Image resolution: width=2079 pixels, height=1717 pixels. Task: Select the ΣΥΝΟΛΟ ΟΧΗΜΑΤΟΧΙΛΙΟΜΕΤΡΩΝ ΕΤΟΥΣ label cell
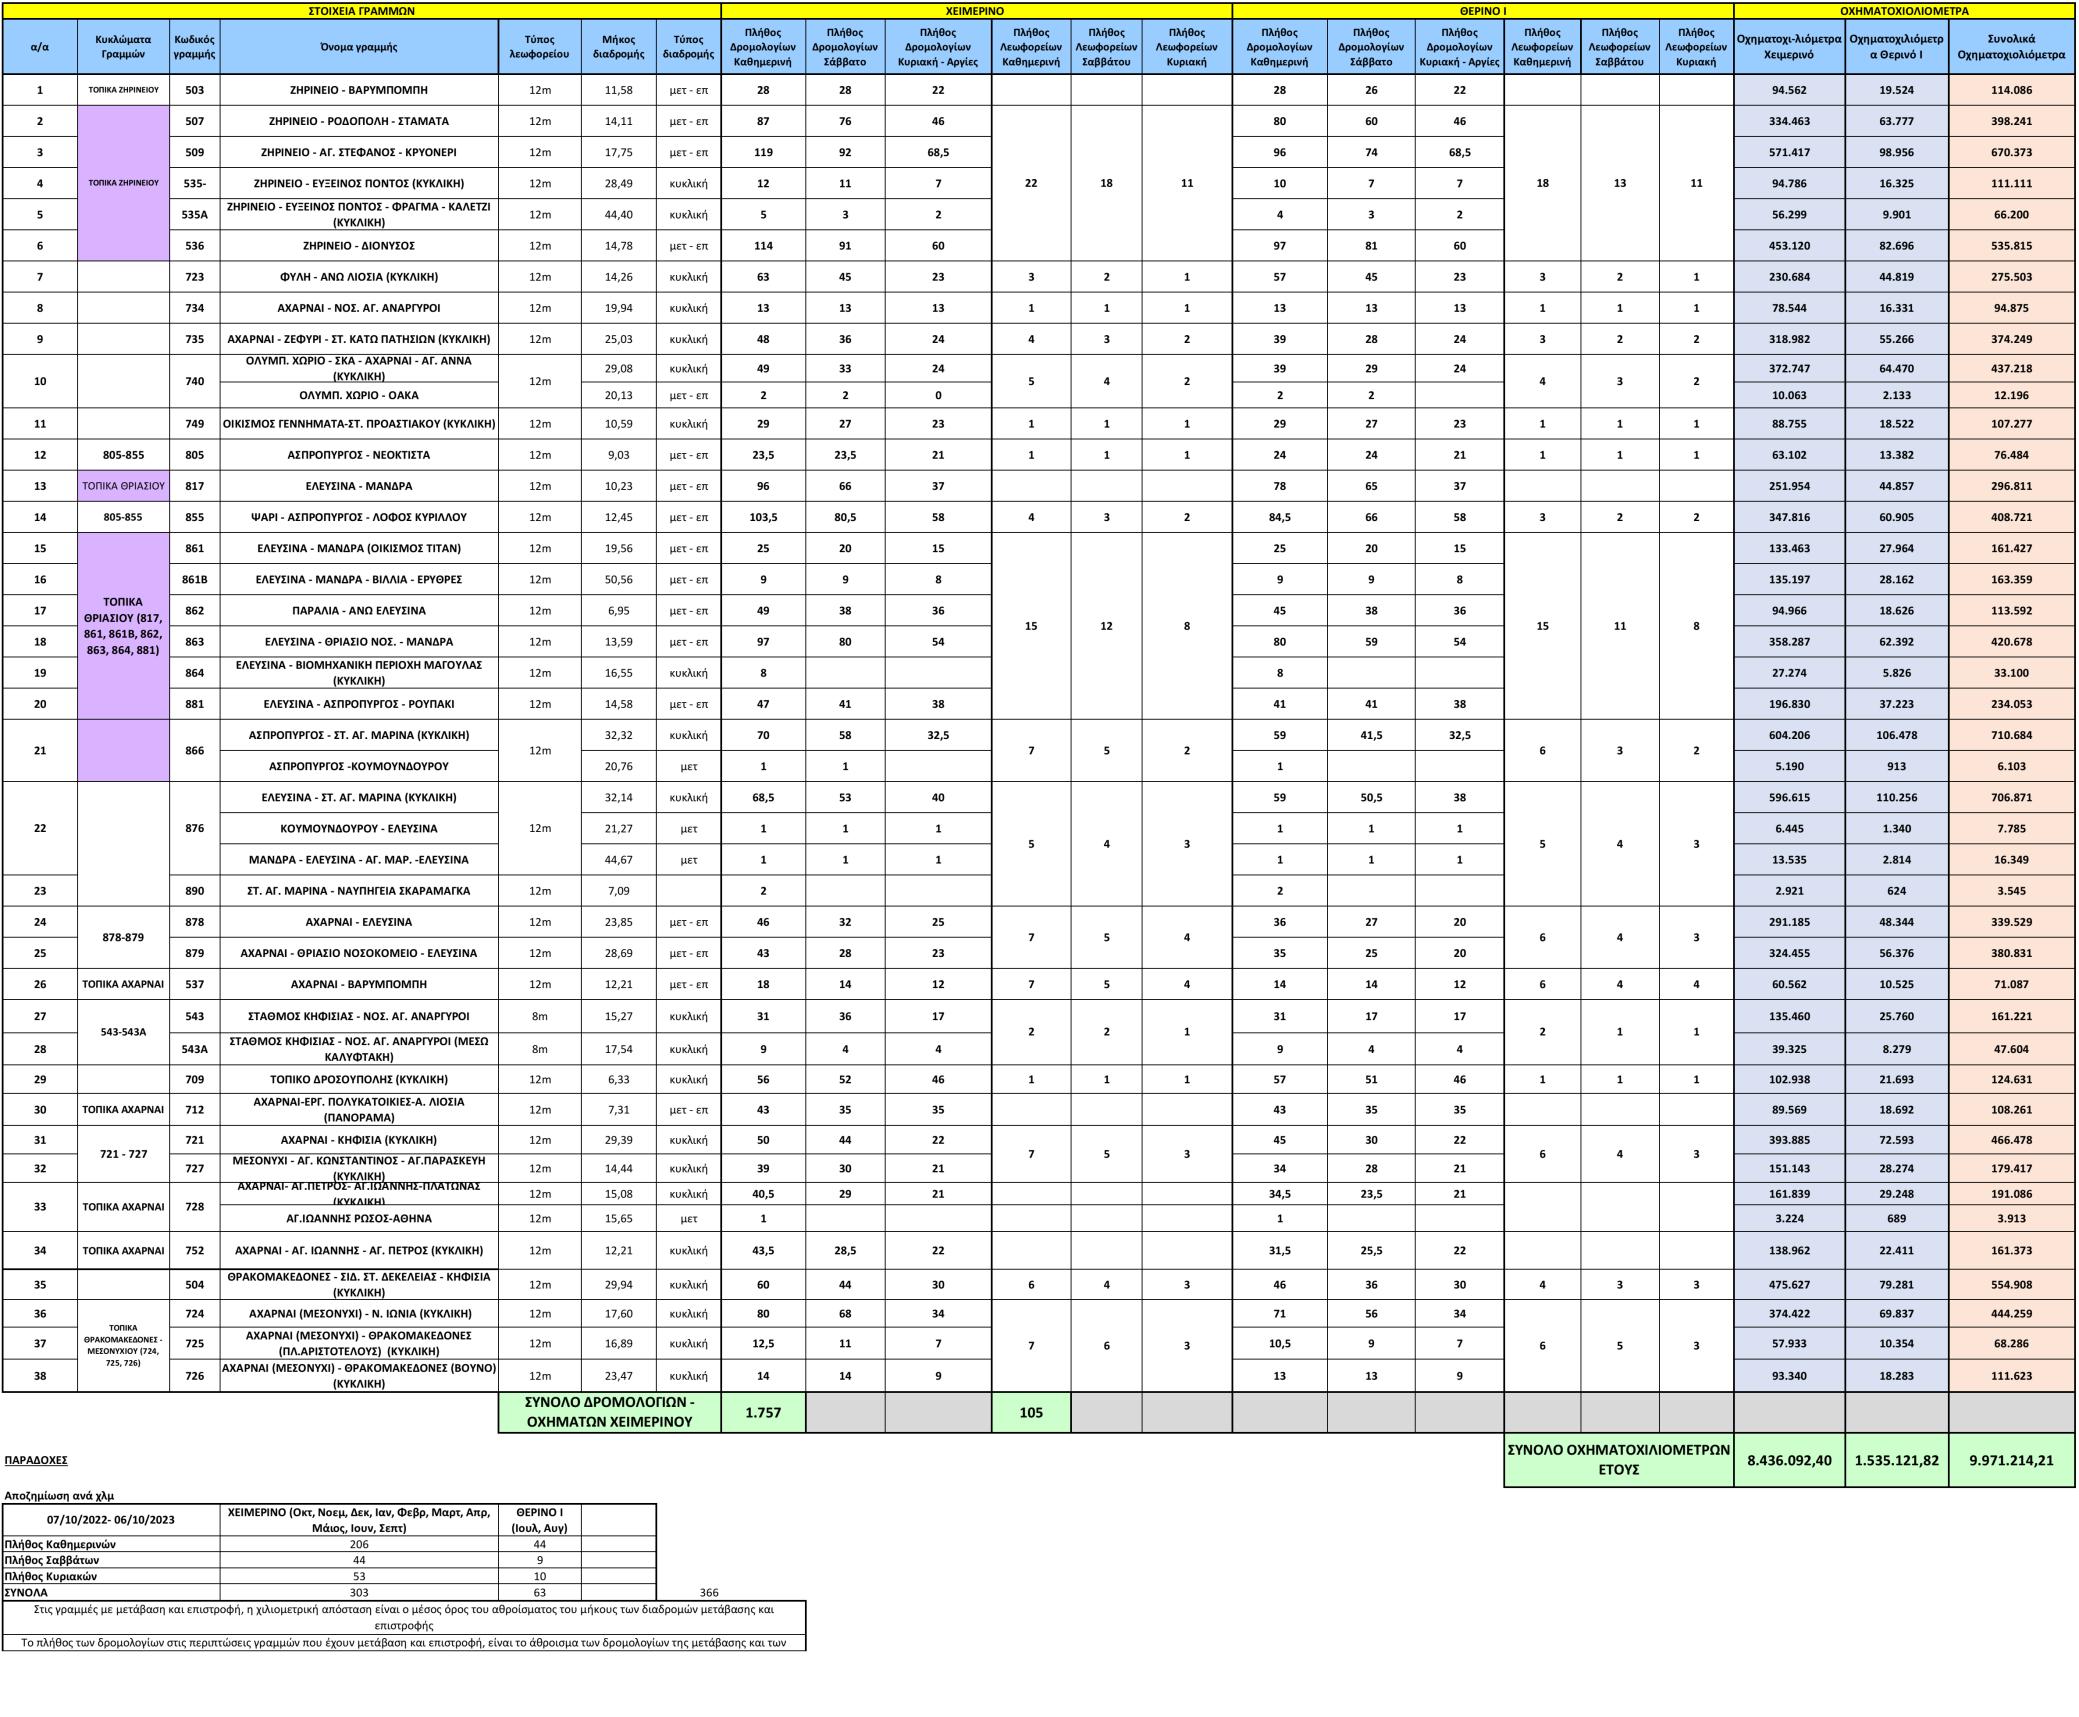[x=1618, y=1460]
